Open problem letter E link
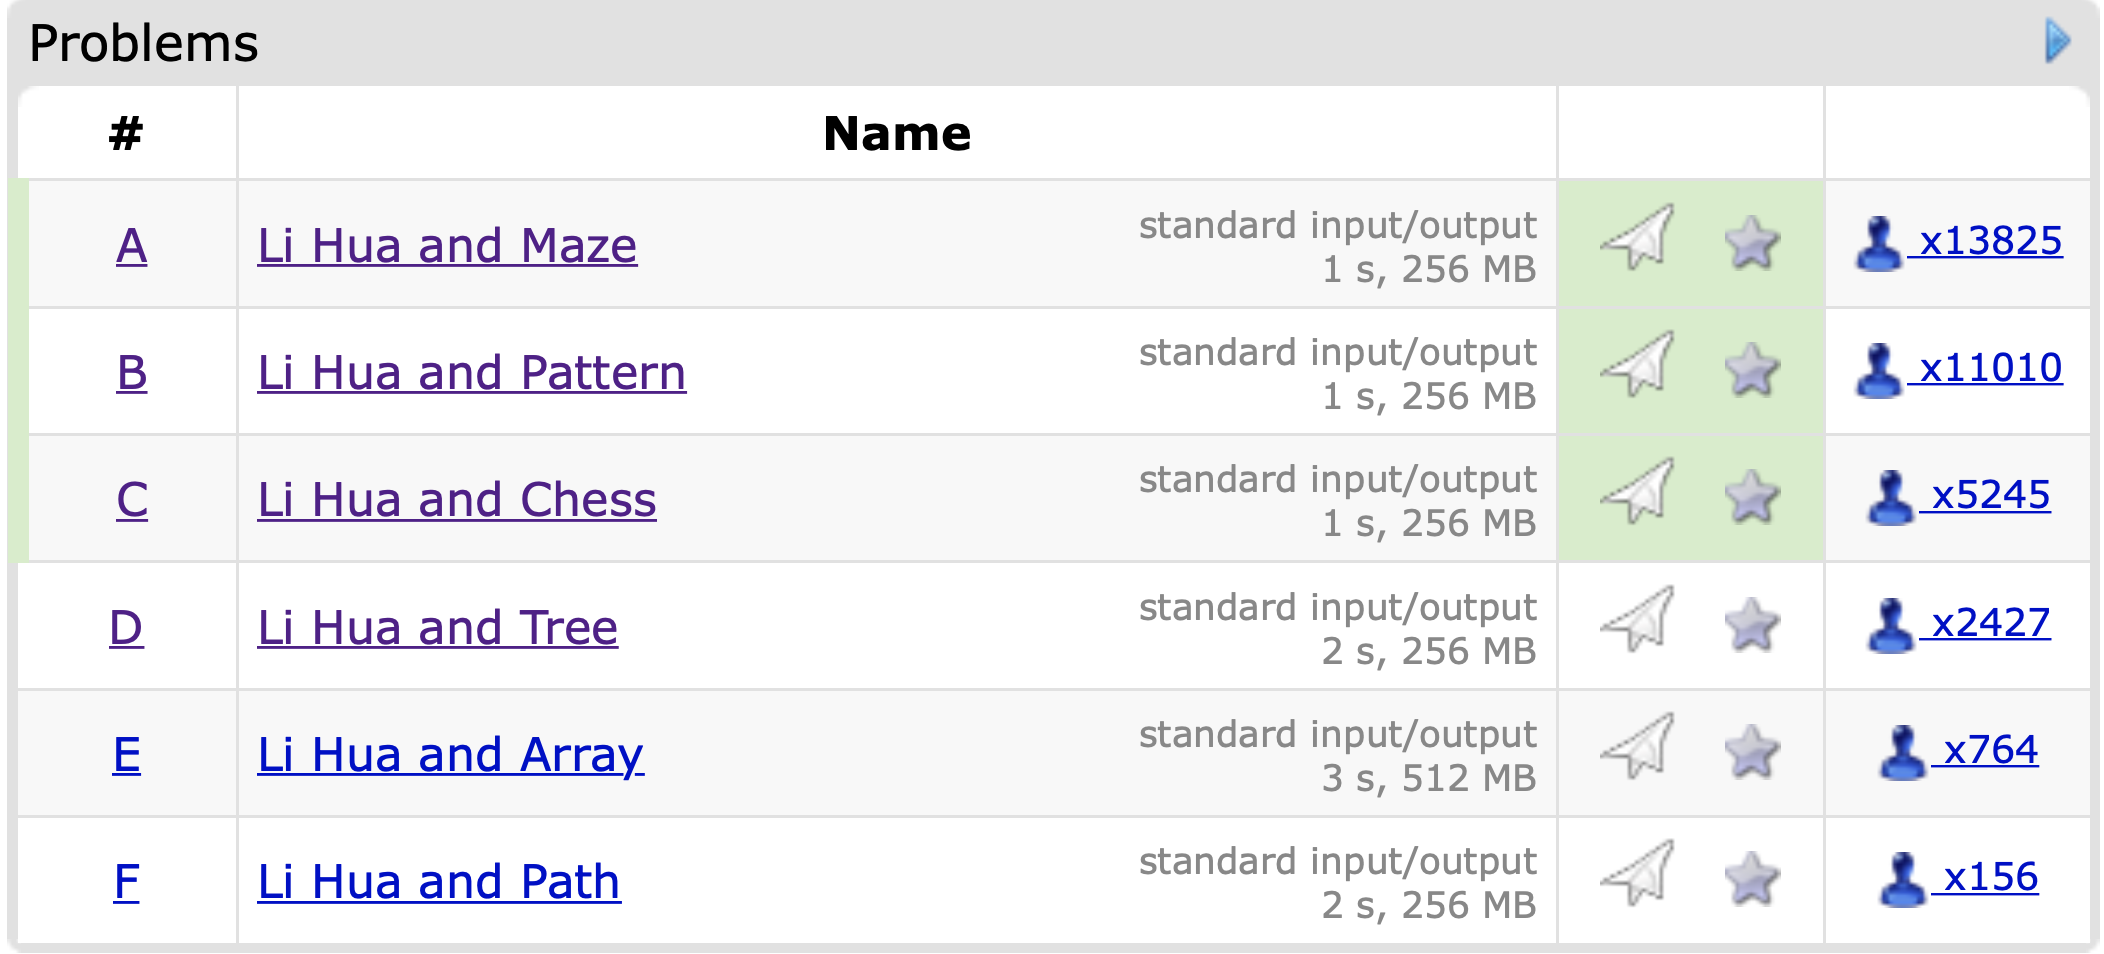2104x954 pixels. tap(127, 754)
